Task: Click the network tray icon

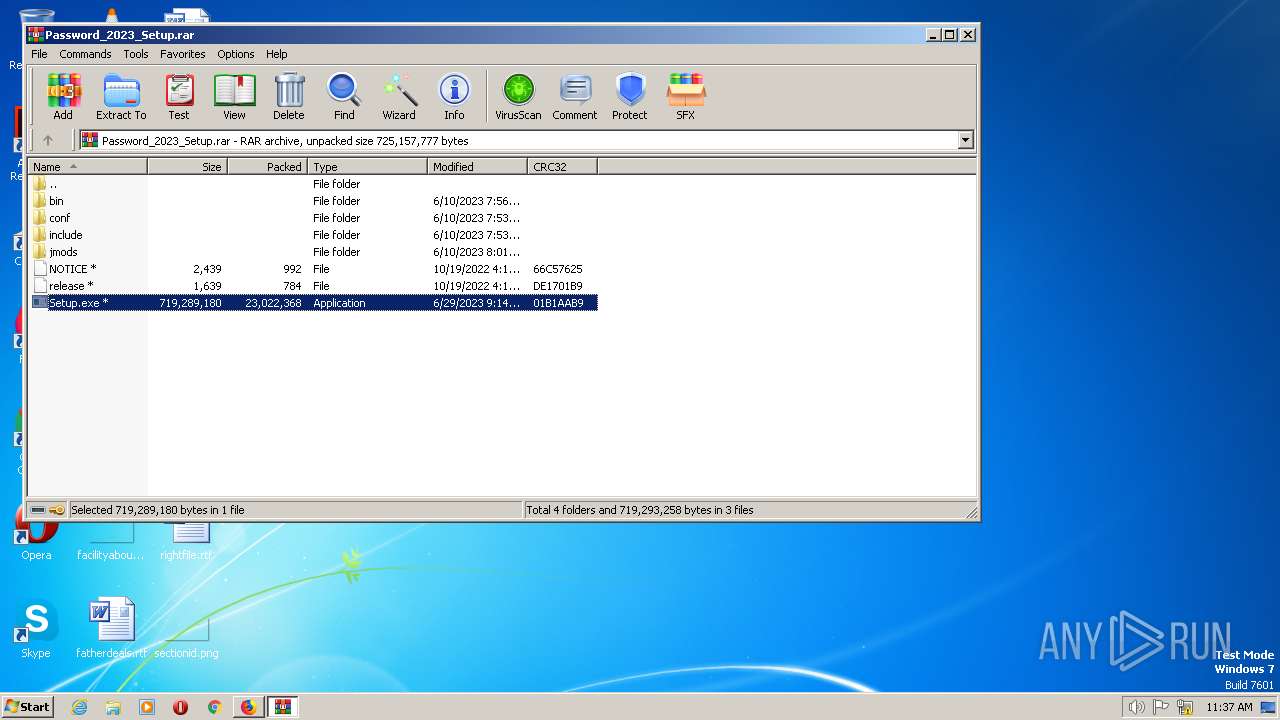Action: click(1185, 707)
